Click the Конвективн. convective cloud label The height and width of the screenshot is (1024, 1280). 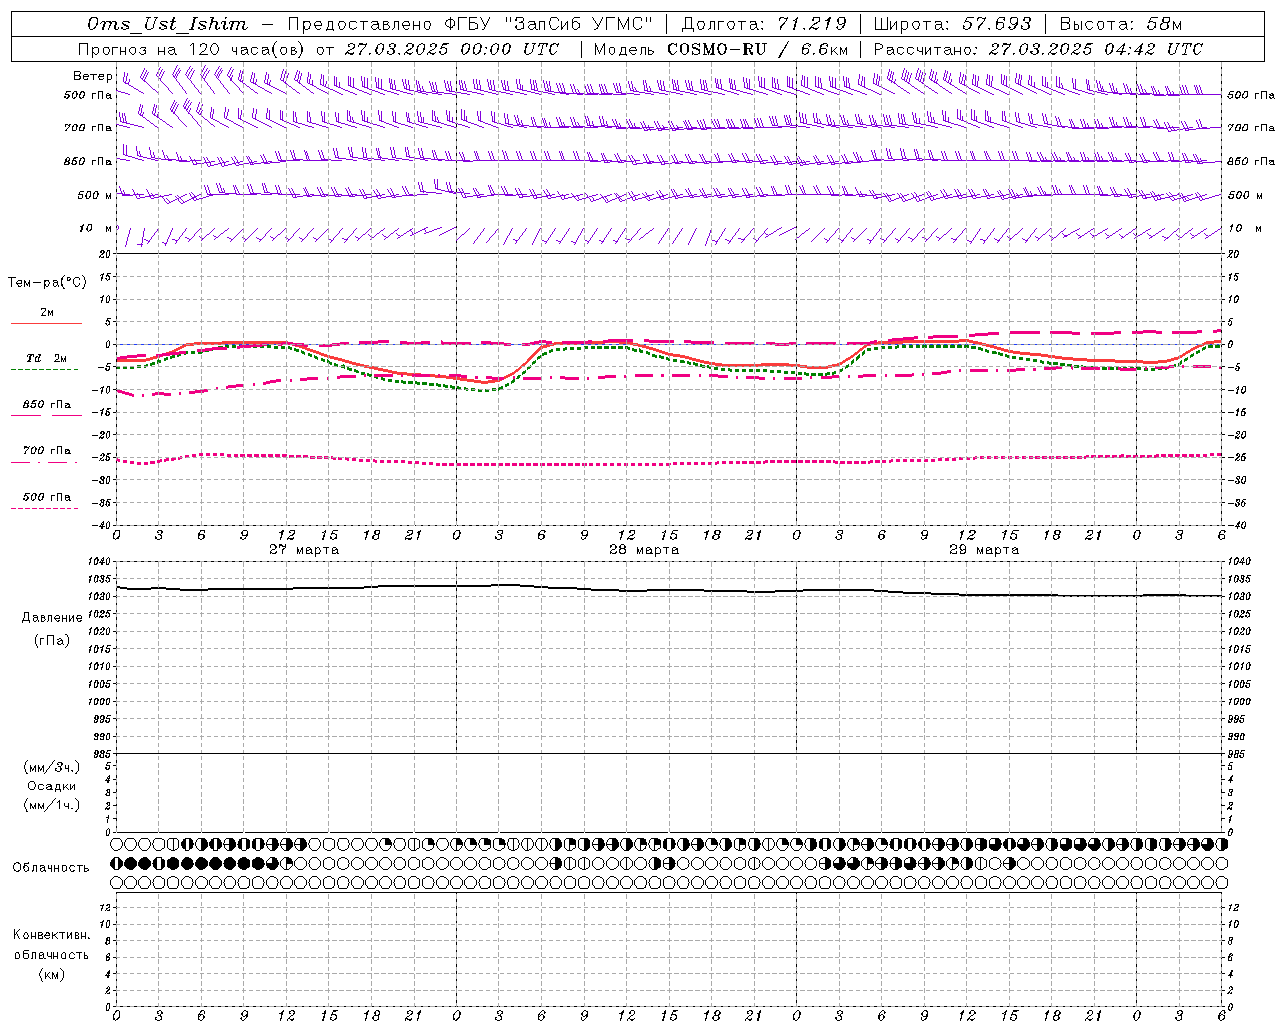click(52, 935)
